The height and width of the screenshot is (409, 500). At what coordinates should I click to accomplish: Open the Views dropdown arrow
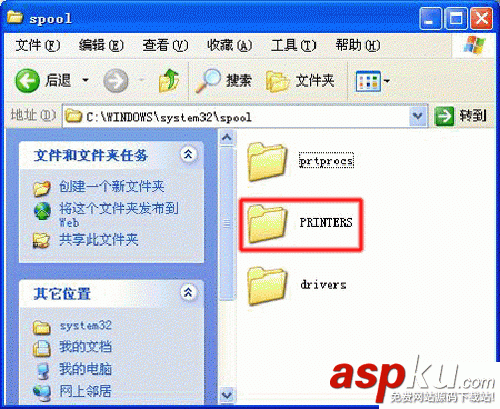(x=387, y=81)
